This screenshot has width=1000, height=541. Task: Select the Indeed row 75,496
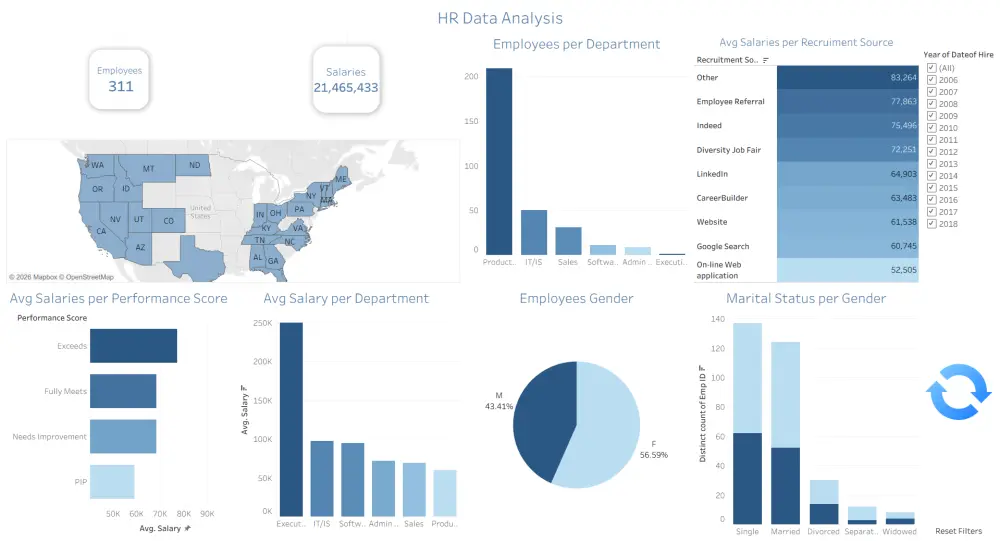click(806, 126)
